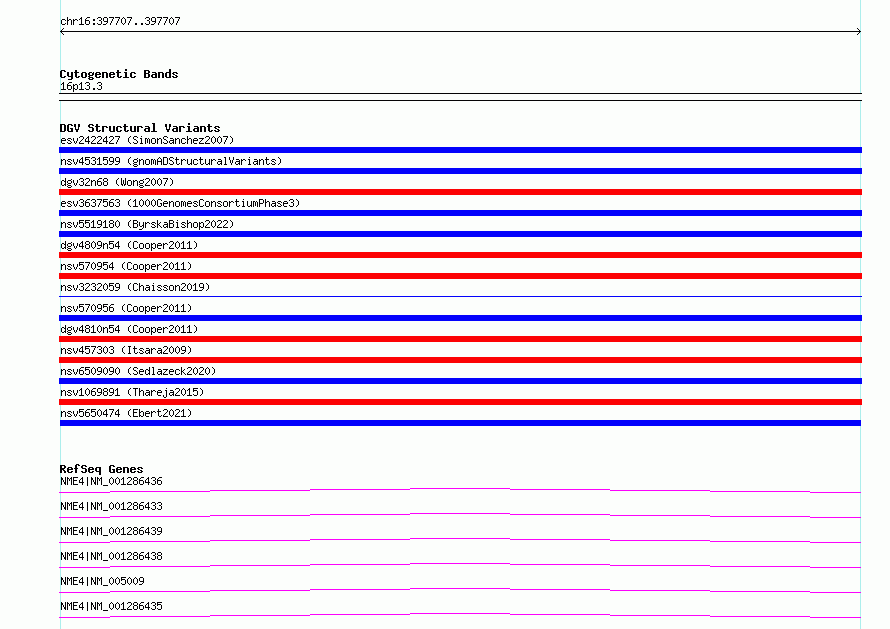The height and width of the screenshot is (629, 890).
Task: Open esv3637563 (1000GenomesConsortiumPhase3) label
Action: pyautogui.click(x=180, y=203)
